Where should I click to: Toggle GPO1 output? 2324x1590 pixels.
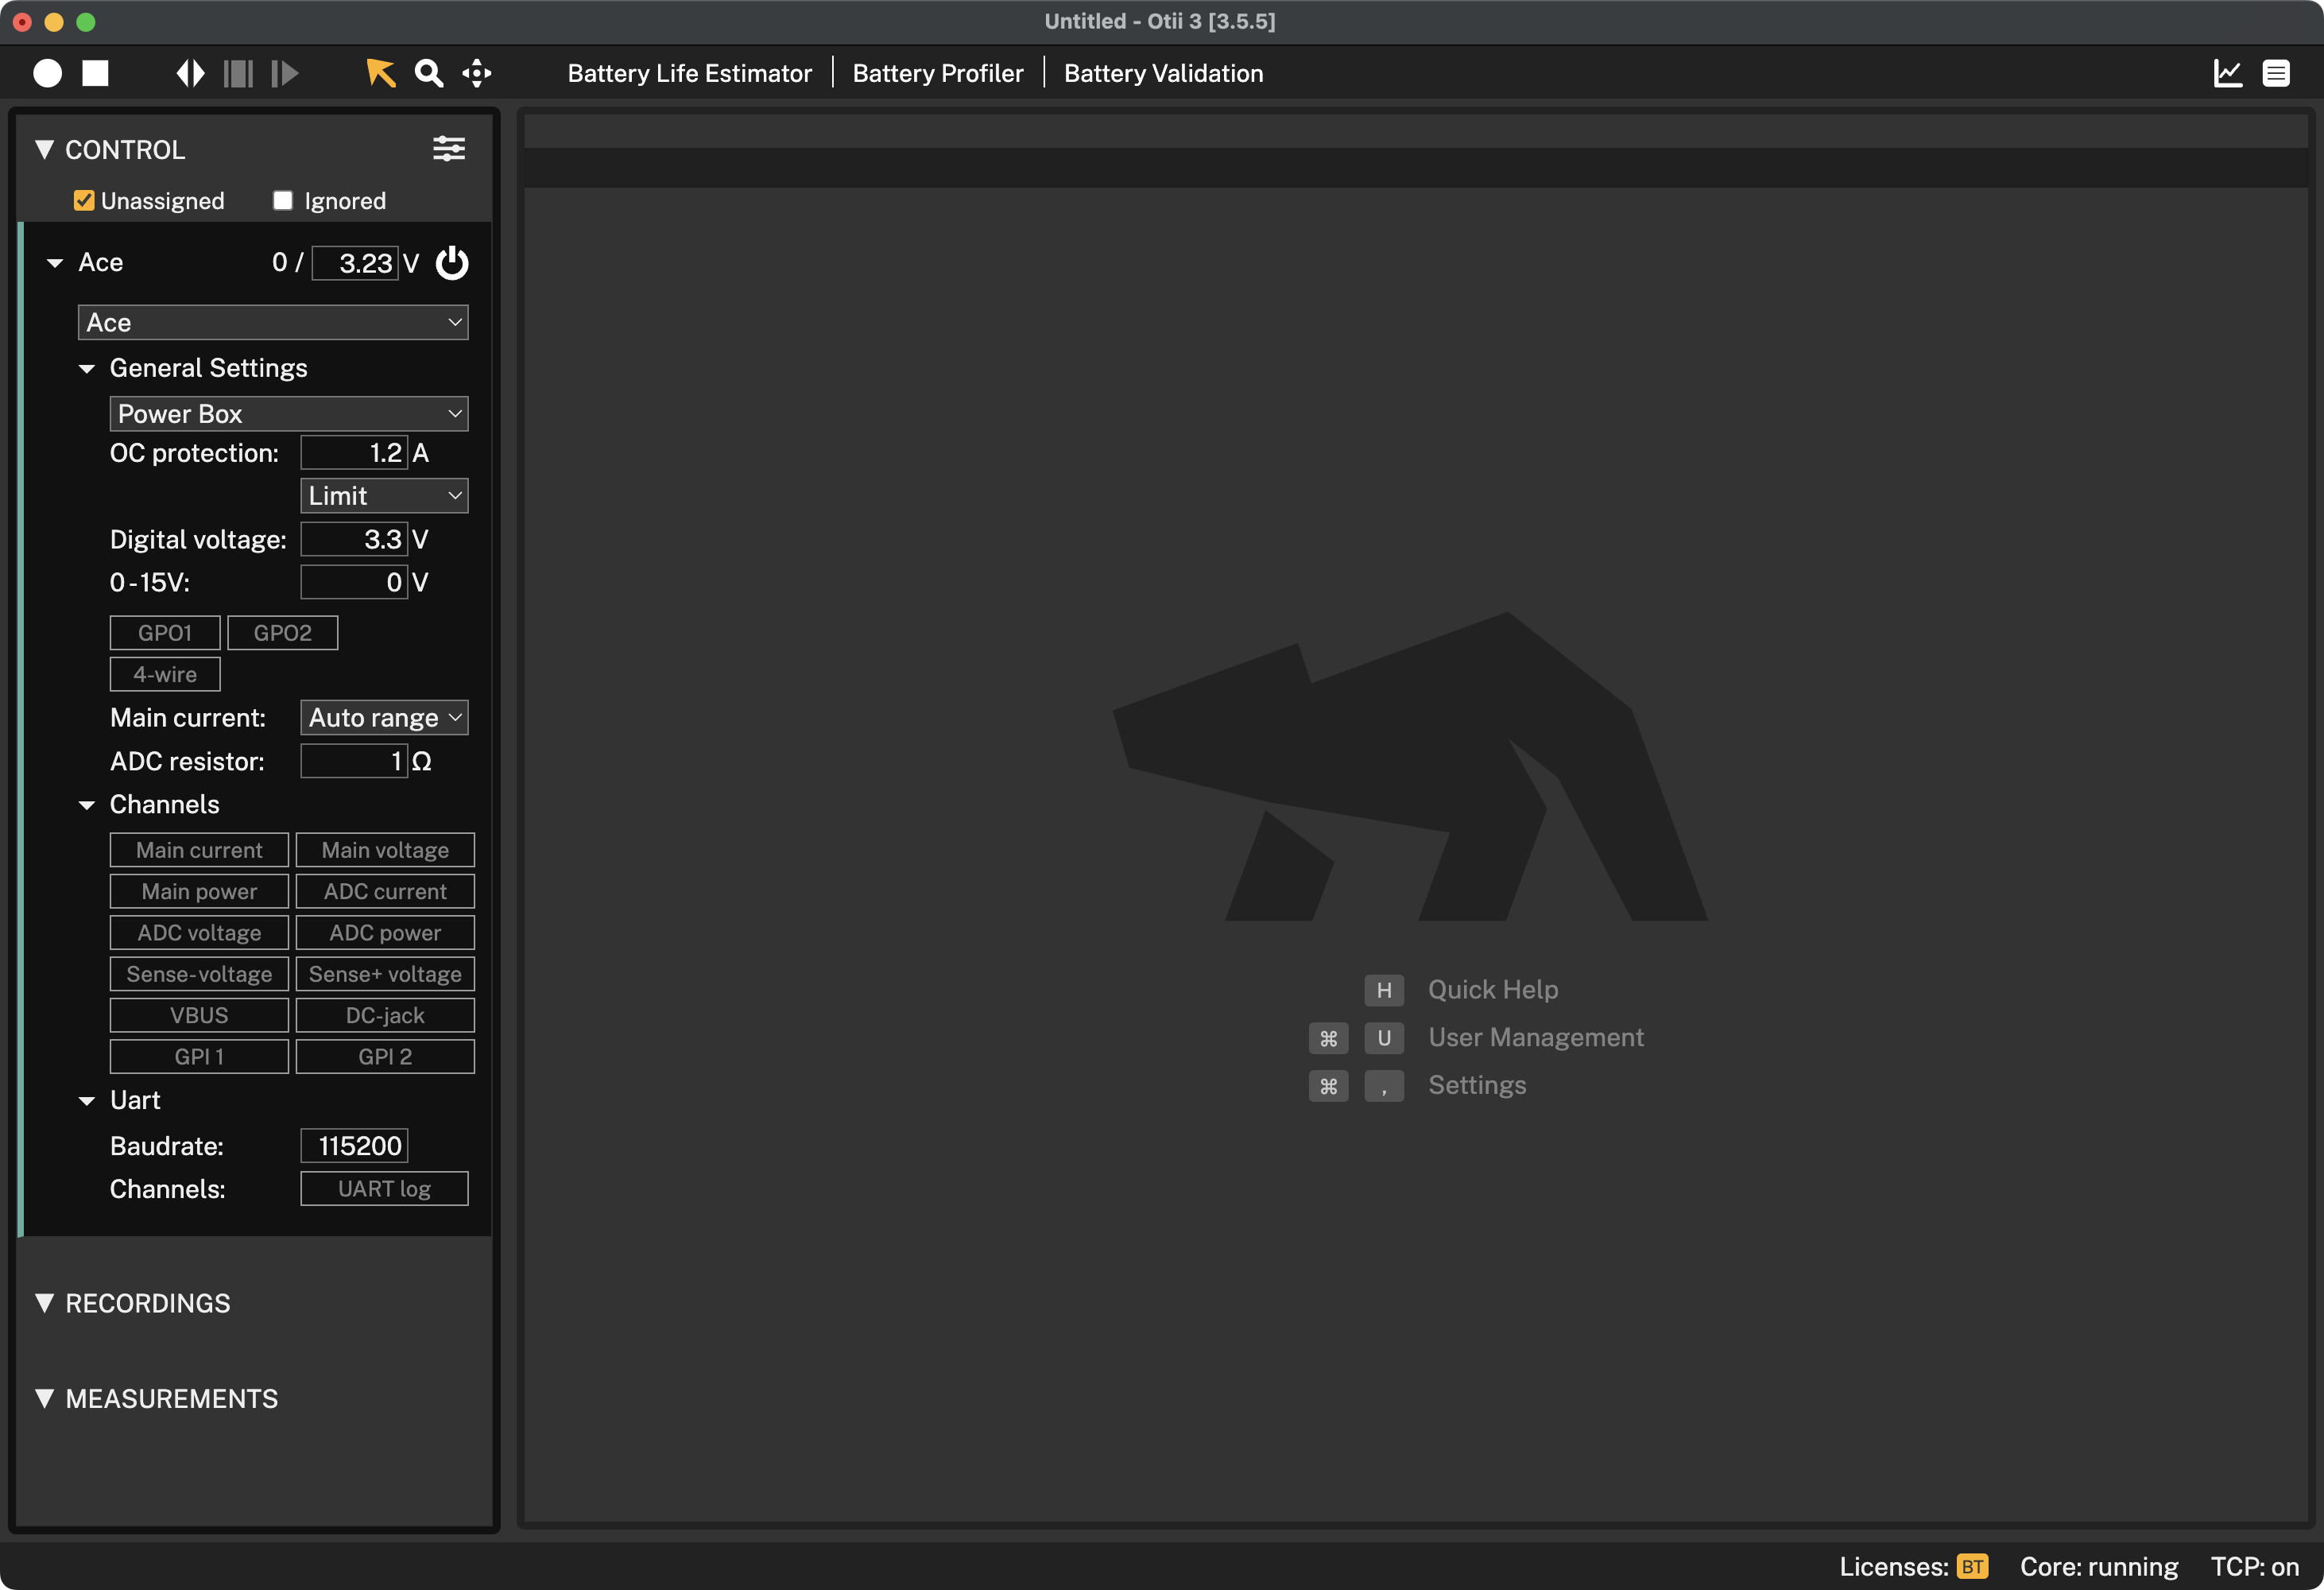[165, 633]
